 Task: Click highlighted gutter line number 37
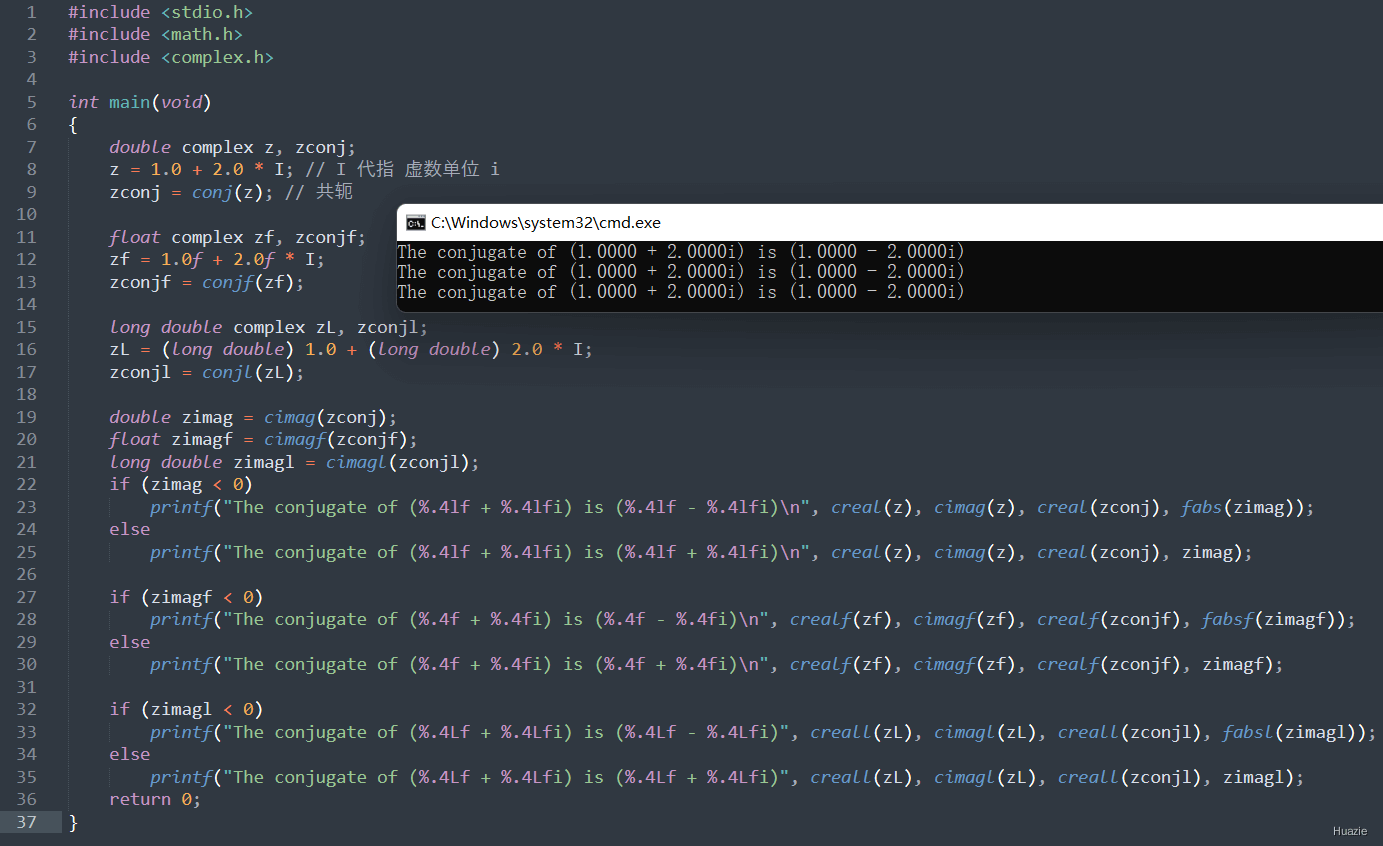26,822
